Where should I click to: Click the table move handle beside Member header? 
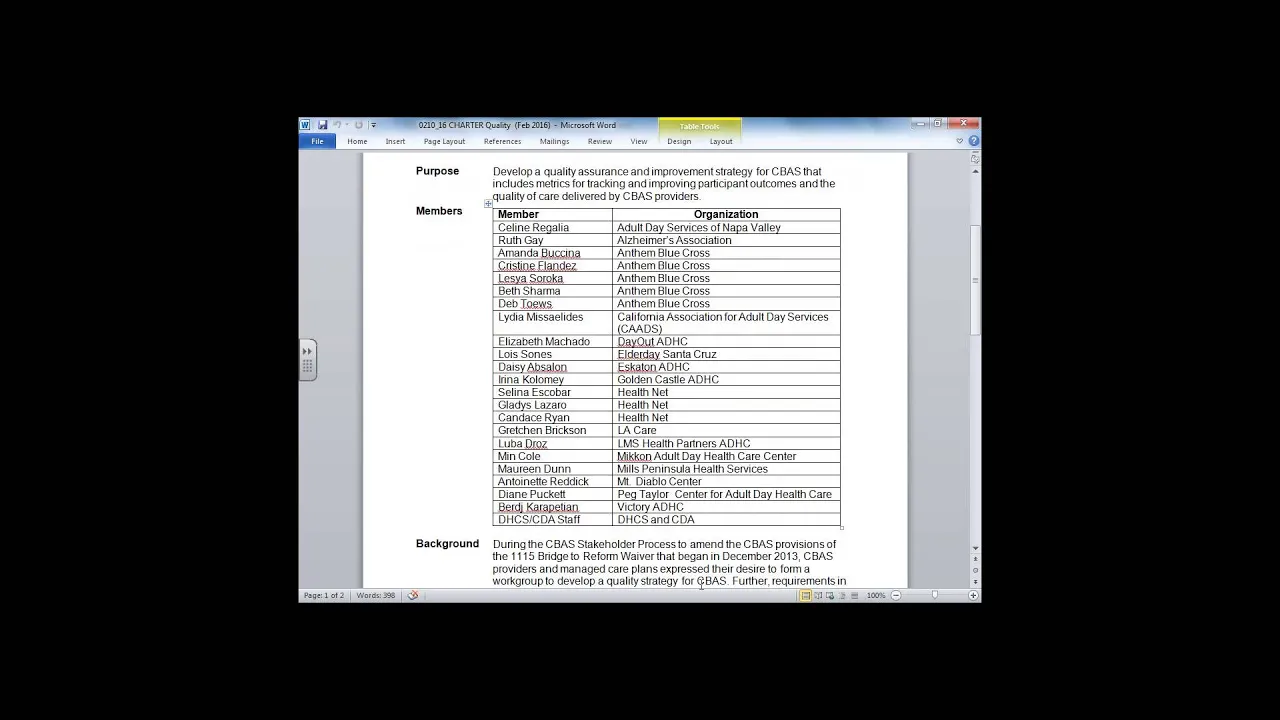point(488,204)
